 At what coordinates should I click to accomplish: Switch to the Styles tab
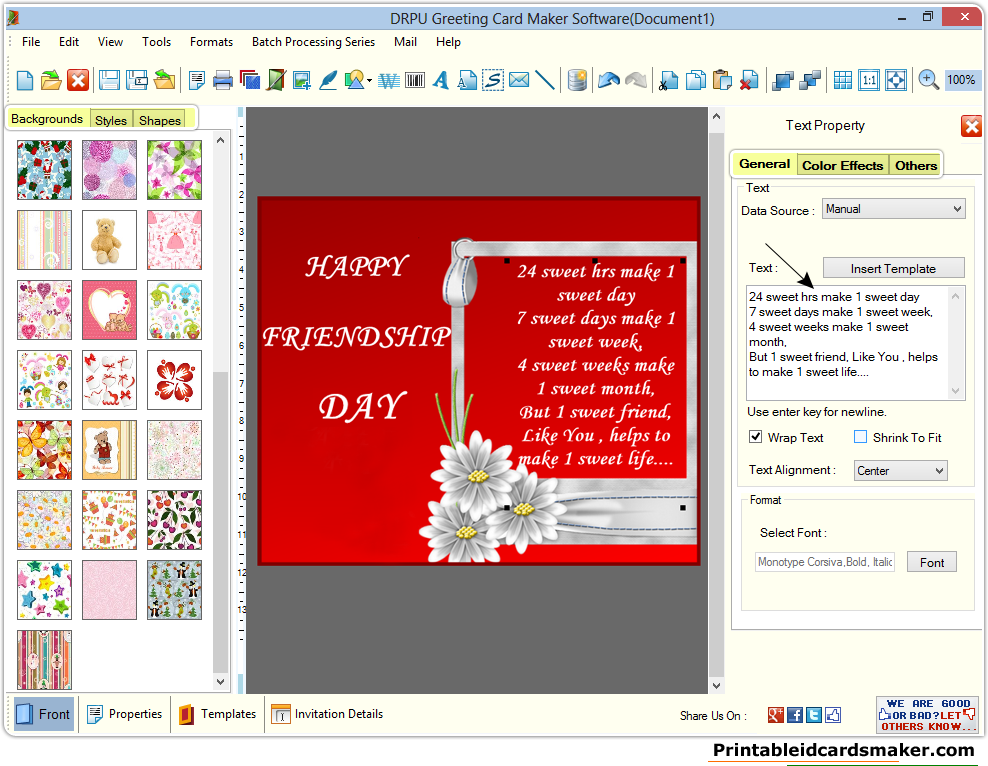[x=111, y=120]
